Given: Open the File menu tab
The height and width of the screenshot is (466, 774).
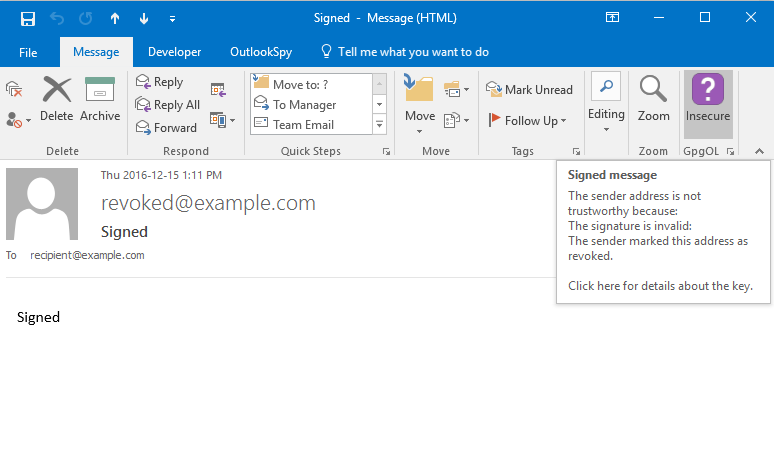Looking at the screenshot, I should 28,52.
